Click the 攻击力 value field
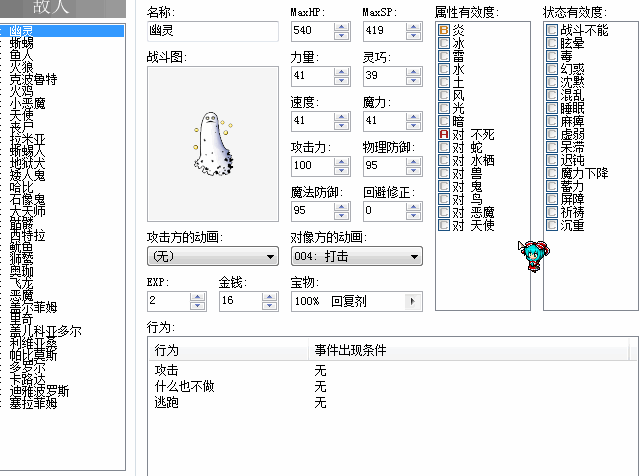The width and height of the screenshot is (640, 476). pyautogui.click(x=313, y=166)
